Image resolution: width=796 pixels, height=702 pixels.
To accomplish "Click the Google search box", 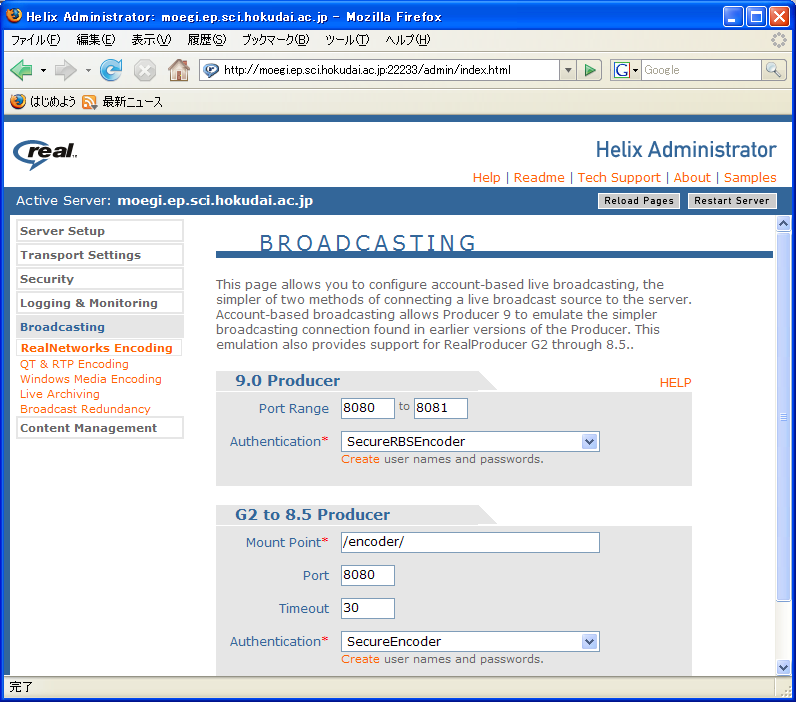I will coord(702,70).
